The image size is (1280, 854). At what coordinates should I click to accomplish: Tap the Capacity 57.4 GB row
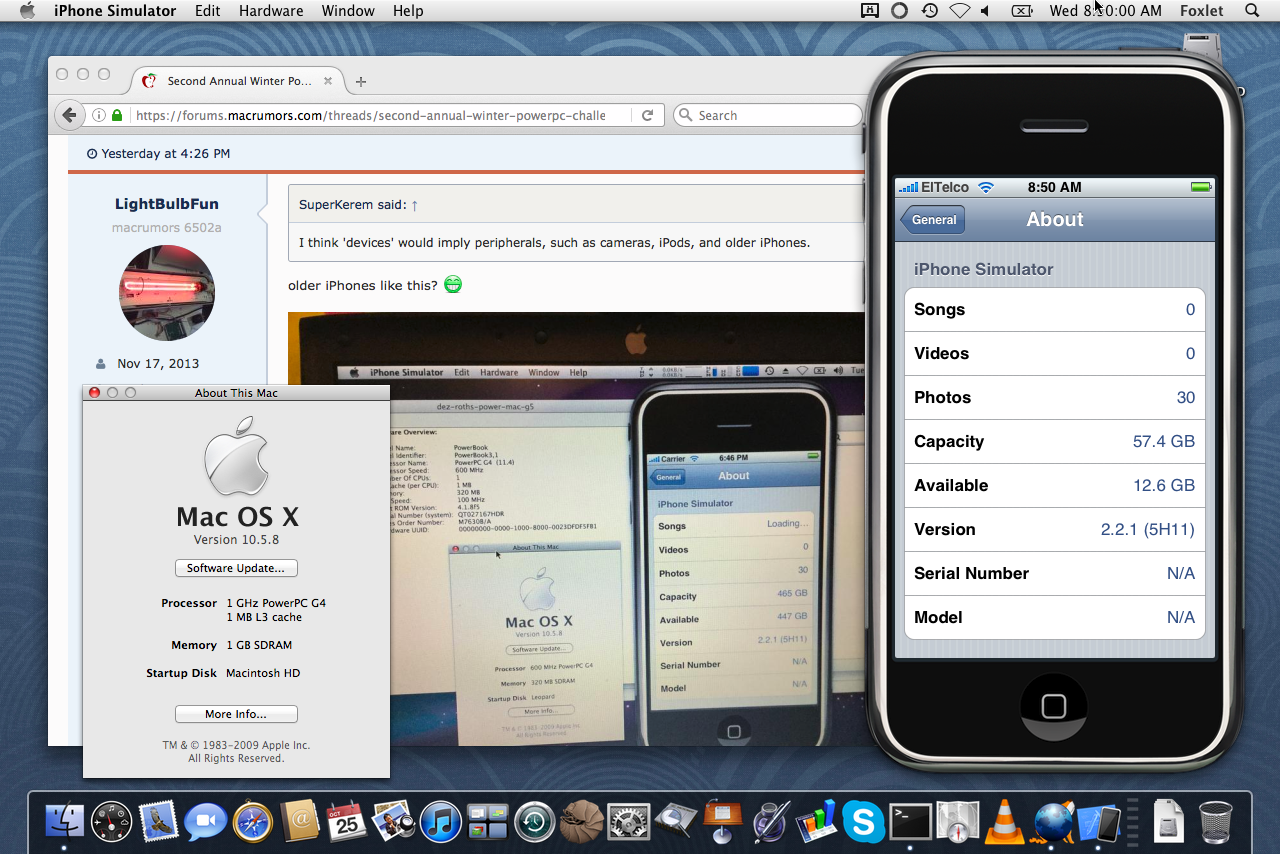tap(1054, 442)
